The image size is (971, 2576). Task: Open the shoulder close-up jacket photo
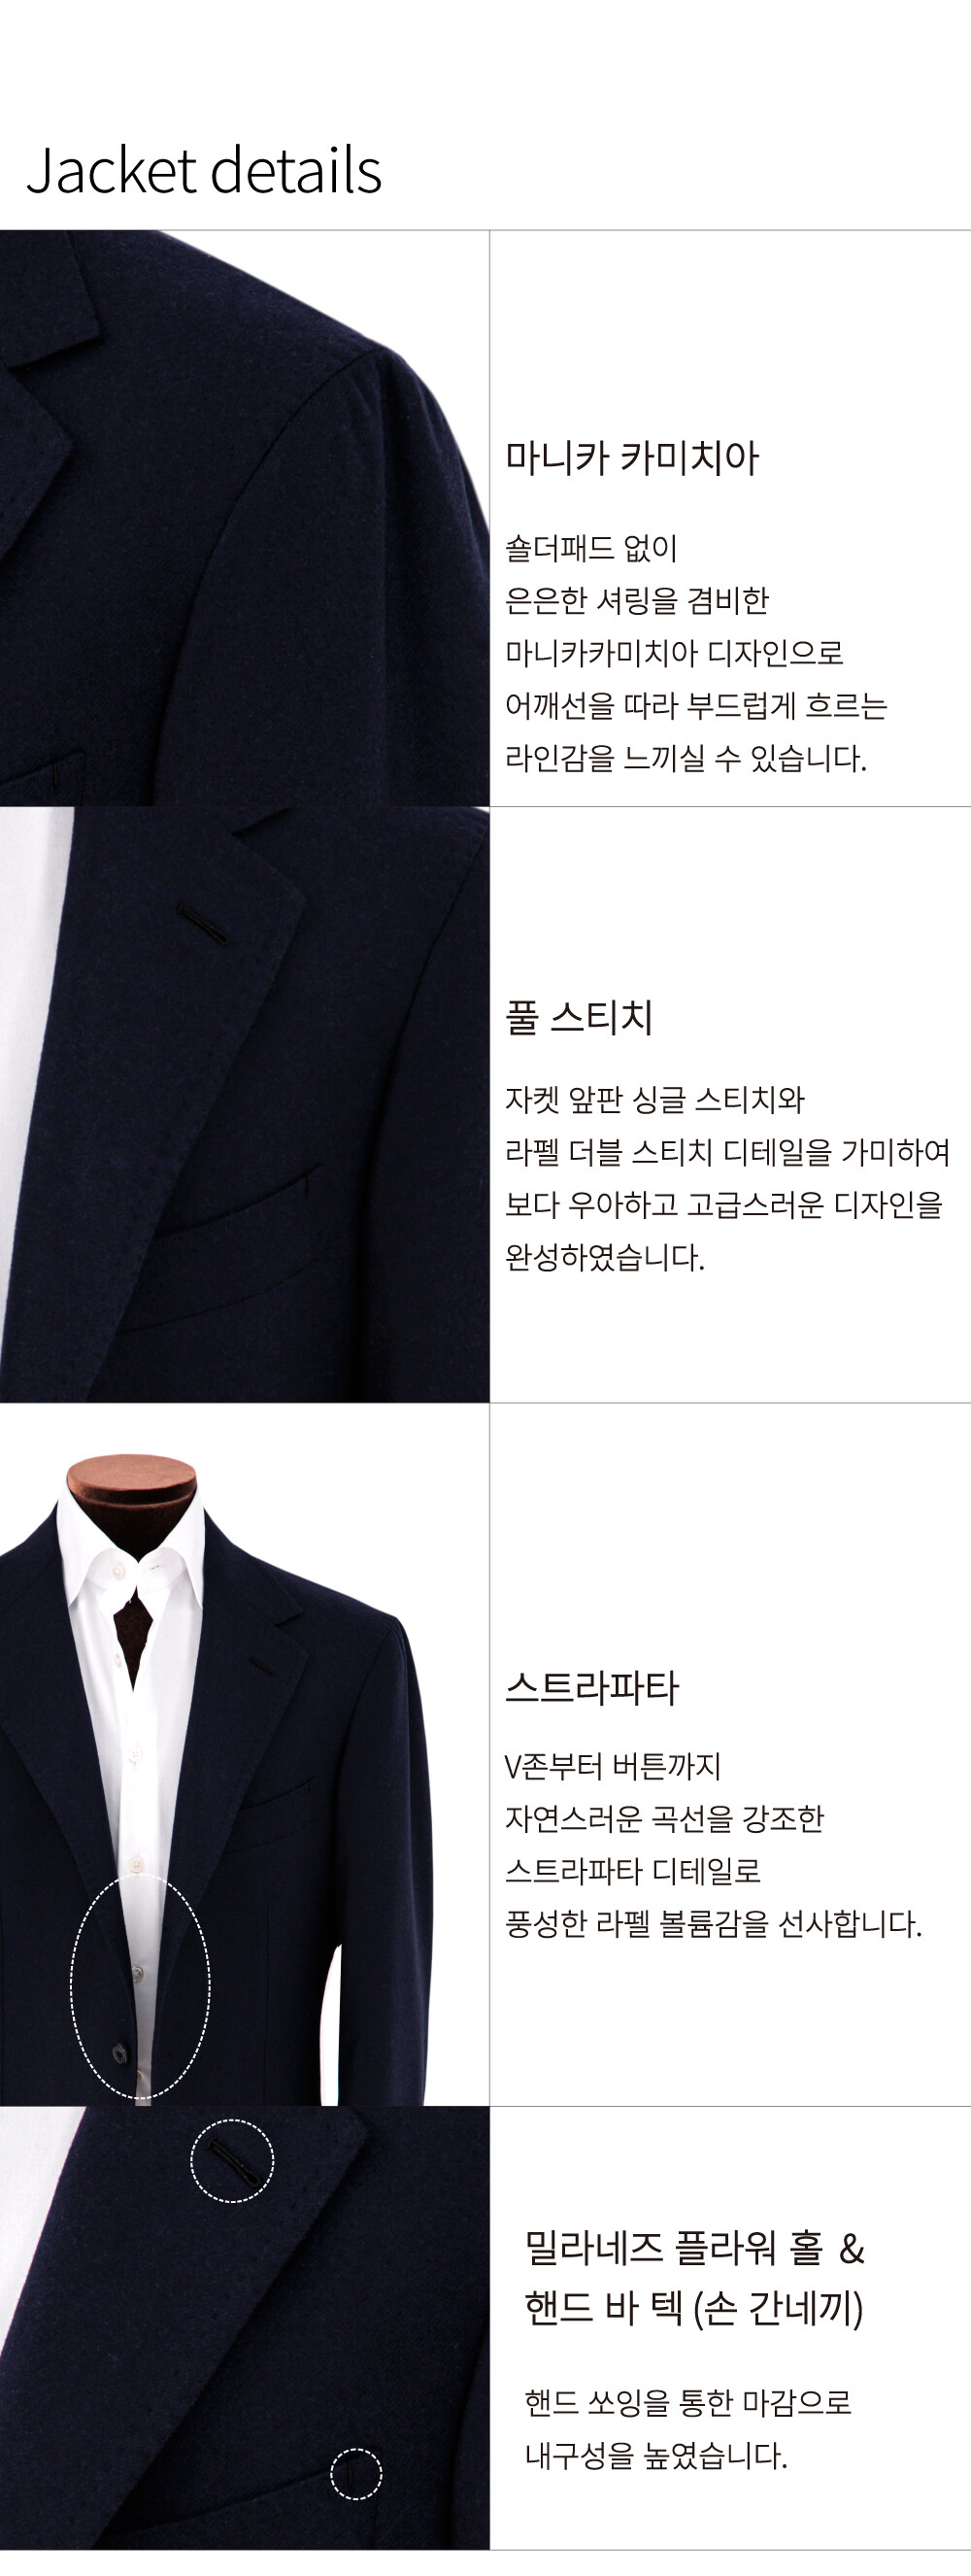pyautogui.click(x=245, y=518)
